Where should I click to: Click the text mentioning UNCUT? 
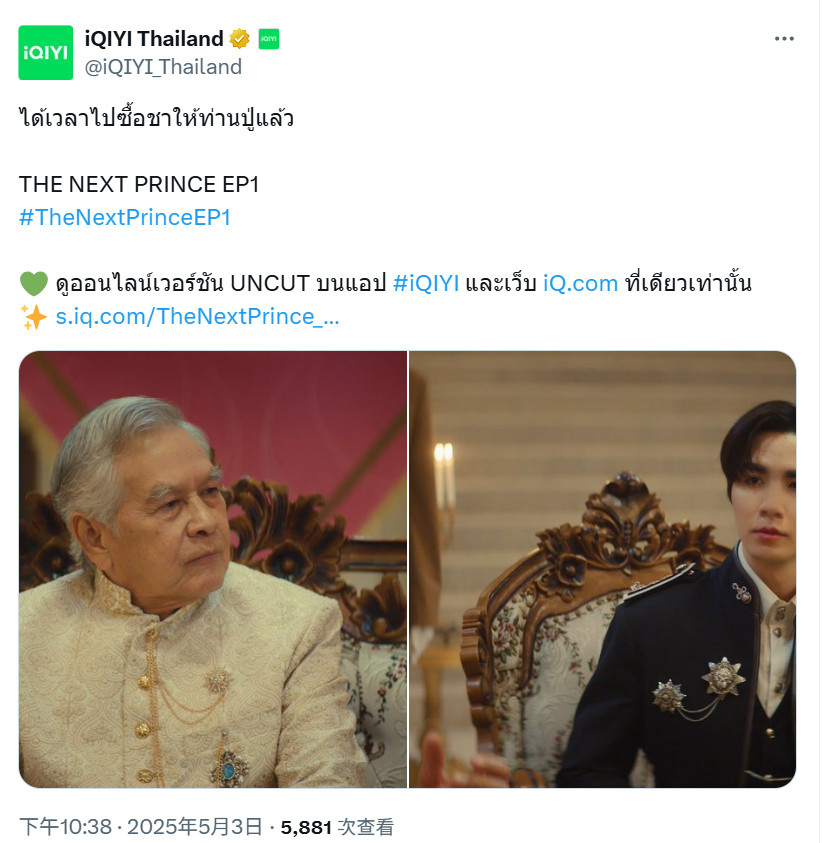click(220, 283)
